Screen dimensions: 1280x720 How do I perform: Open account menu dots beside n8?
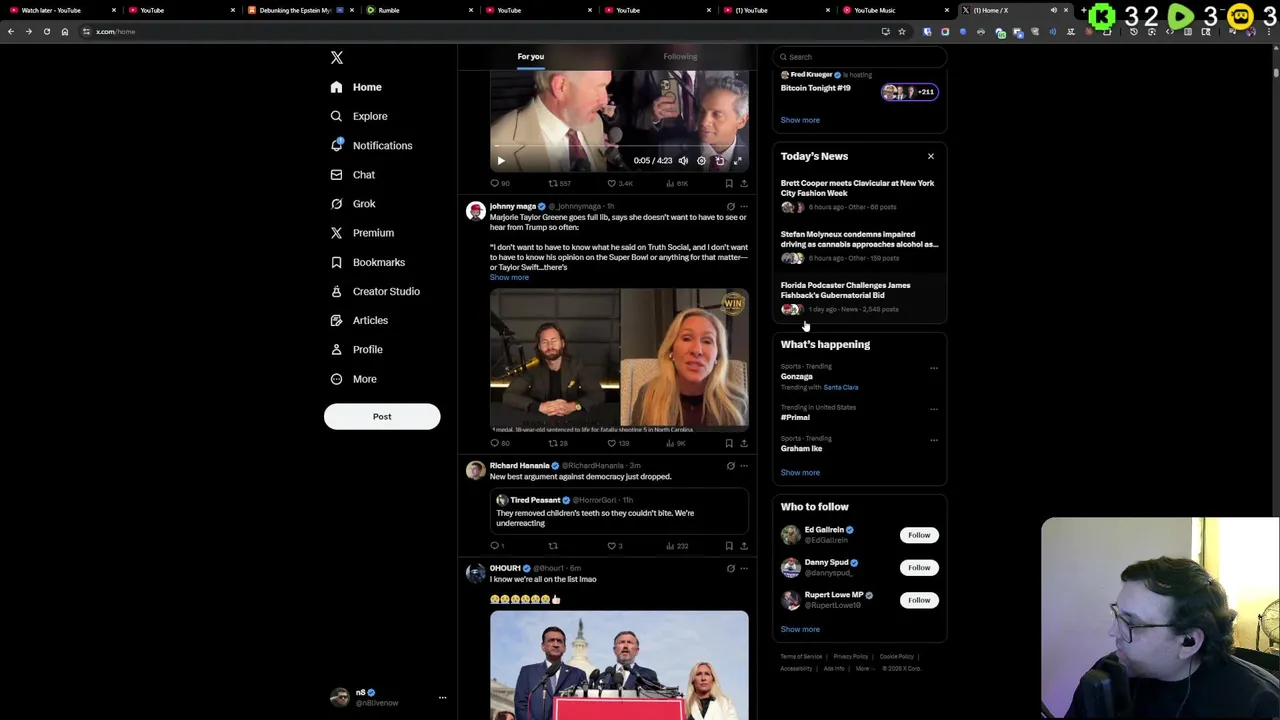click(x=442, y=698)
